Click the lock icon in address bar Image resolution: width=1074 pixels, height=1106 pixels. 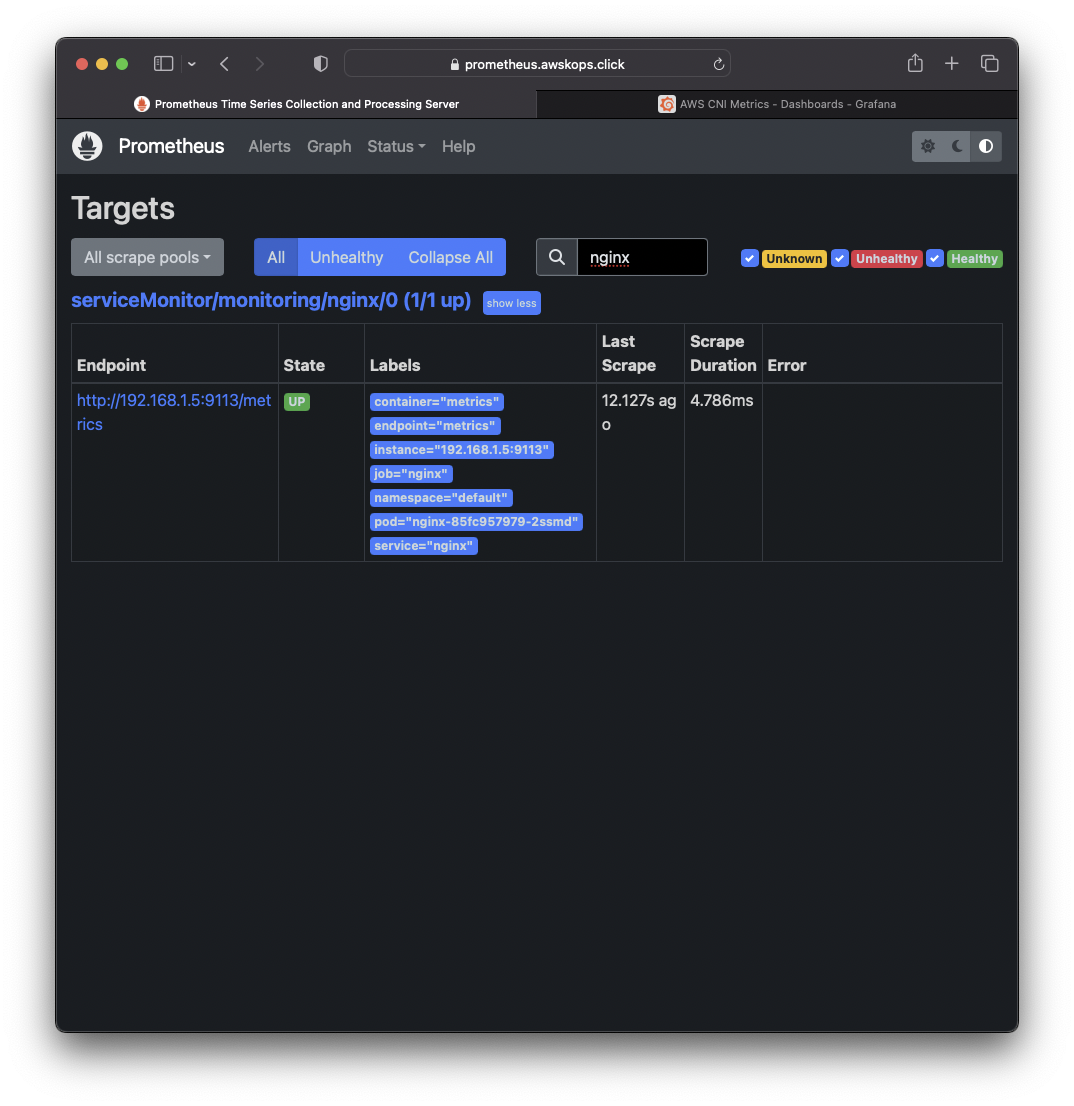pos(455,64)
